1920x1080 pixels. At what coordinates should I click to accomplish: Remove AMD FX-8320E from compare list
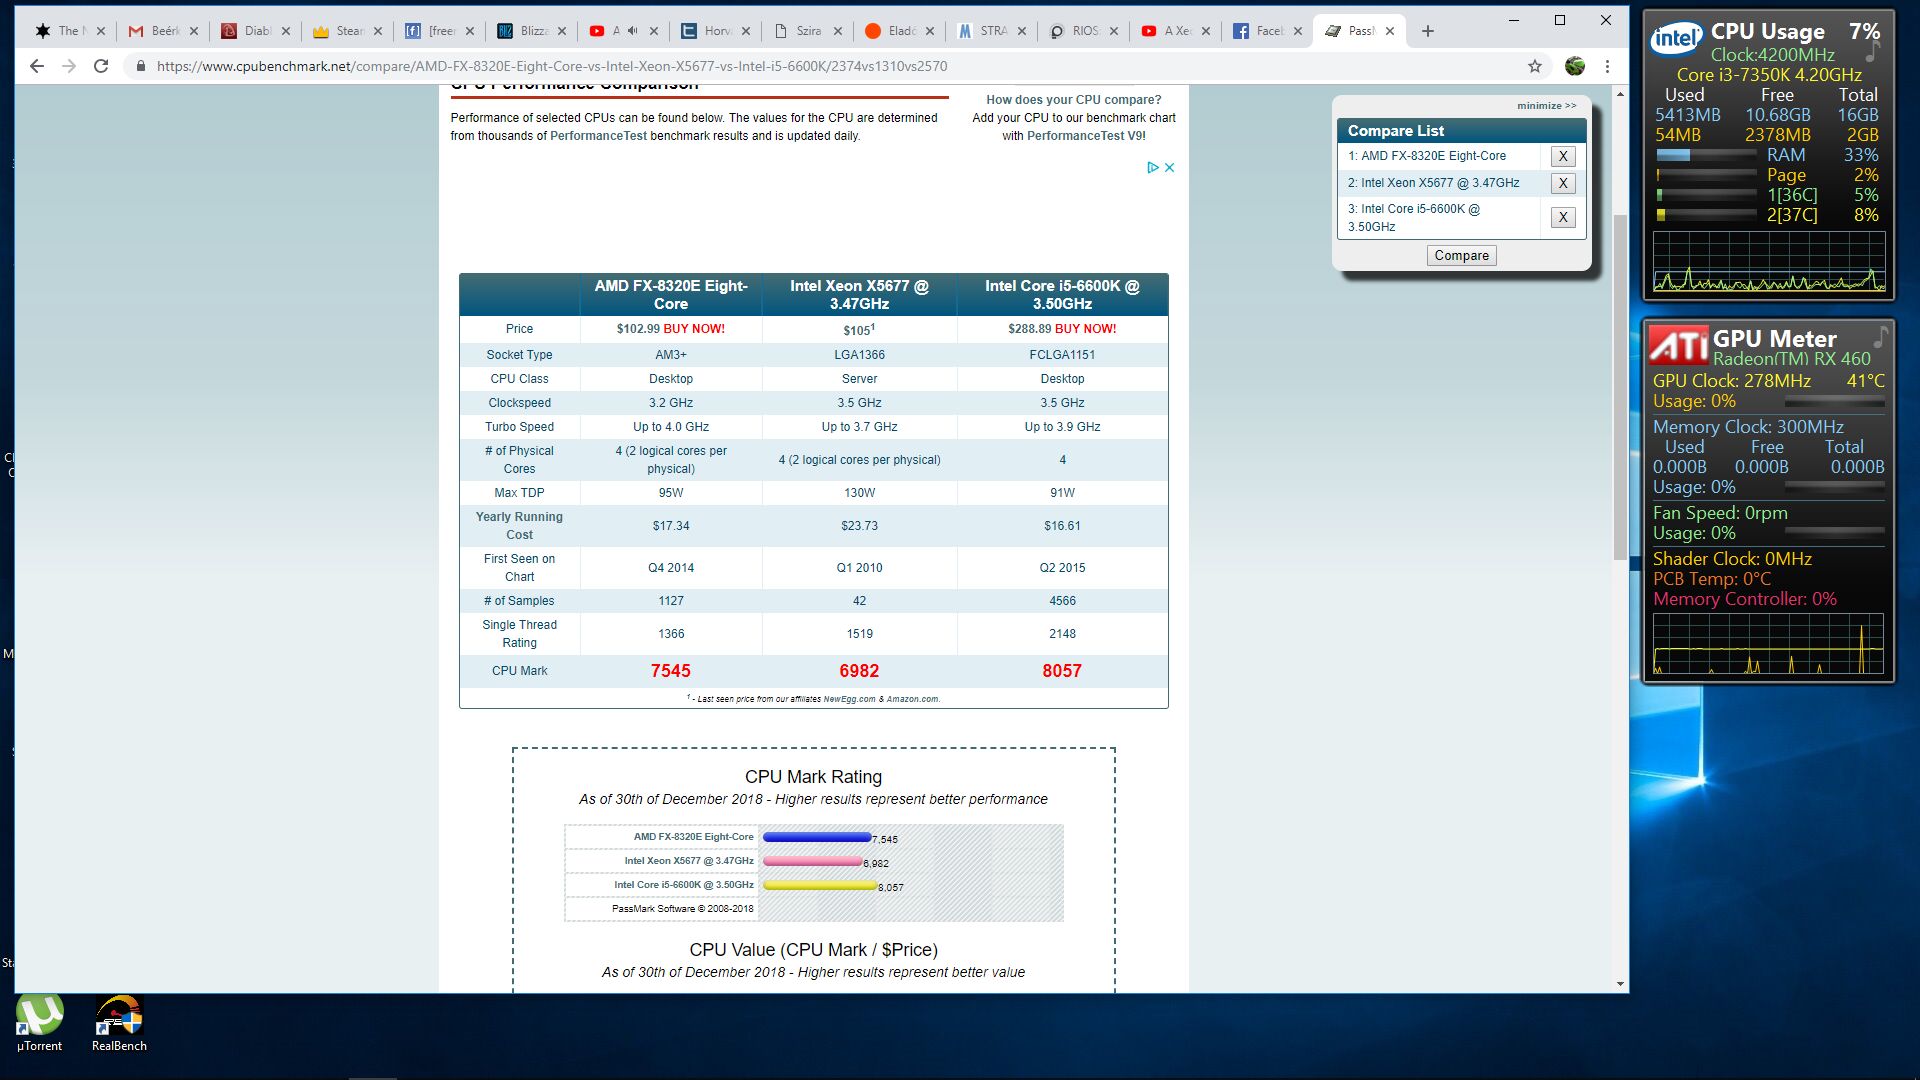1563,156
